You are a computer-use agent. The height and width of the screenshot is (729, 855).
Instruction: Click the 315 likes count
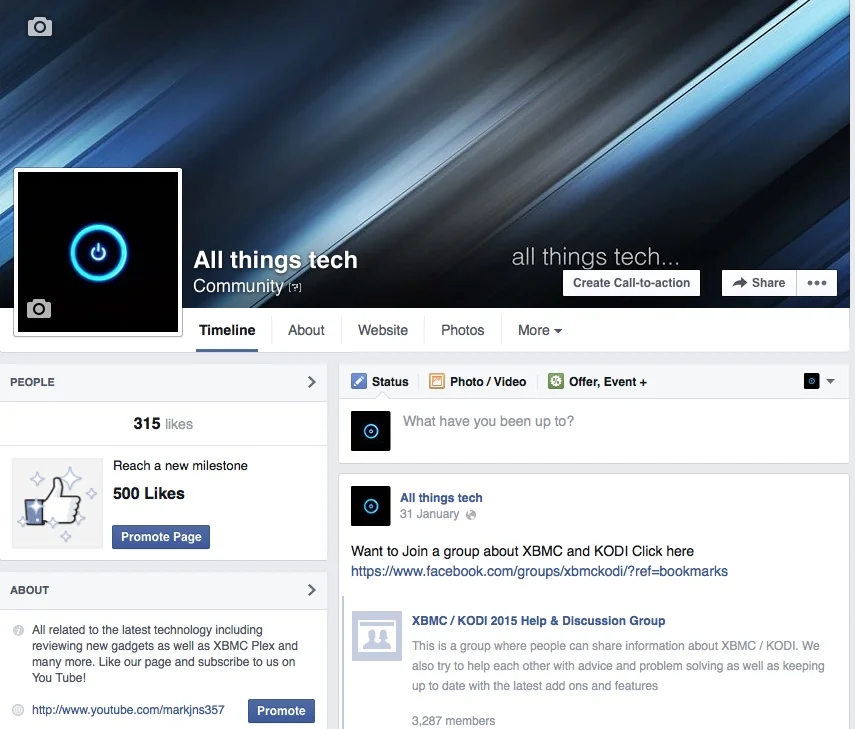[163, 424]
